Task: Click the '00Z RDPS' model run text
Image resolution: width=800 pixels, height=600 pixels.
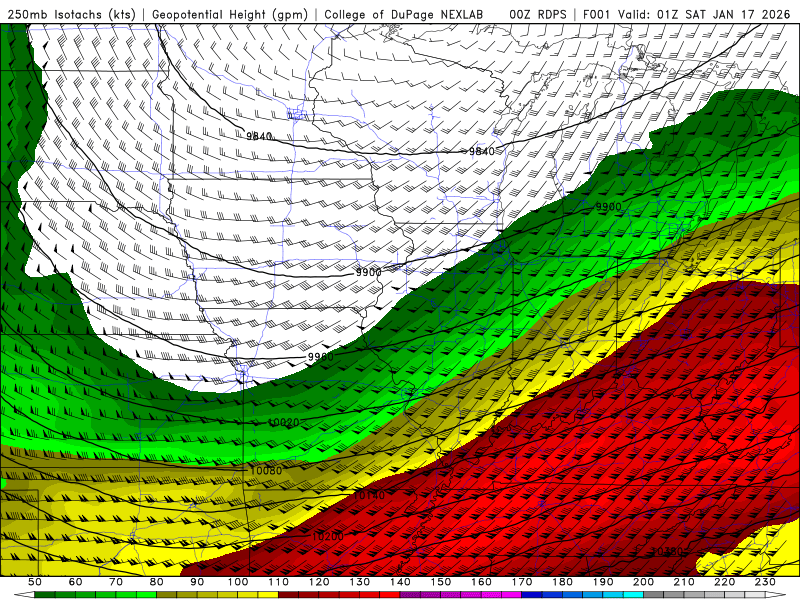Action: click(538, 14)
